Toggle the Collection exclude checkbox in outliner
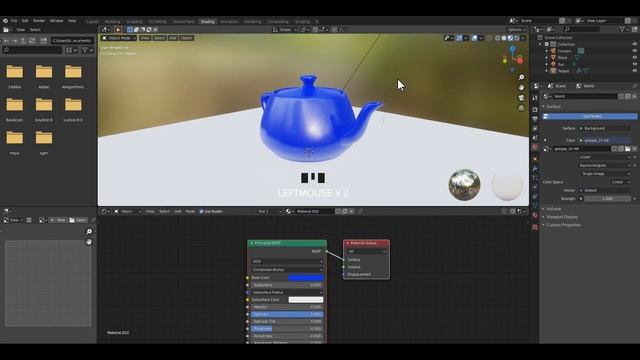Image resolution: width=640 pixels, height=360 pixels. click(547, 44)
